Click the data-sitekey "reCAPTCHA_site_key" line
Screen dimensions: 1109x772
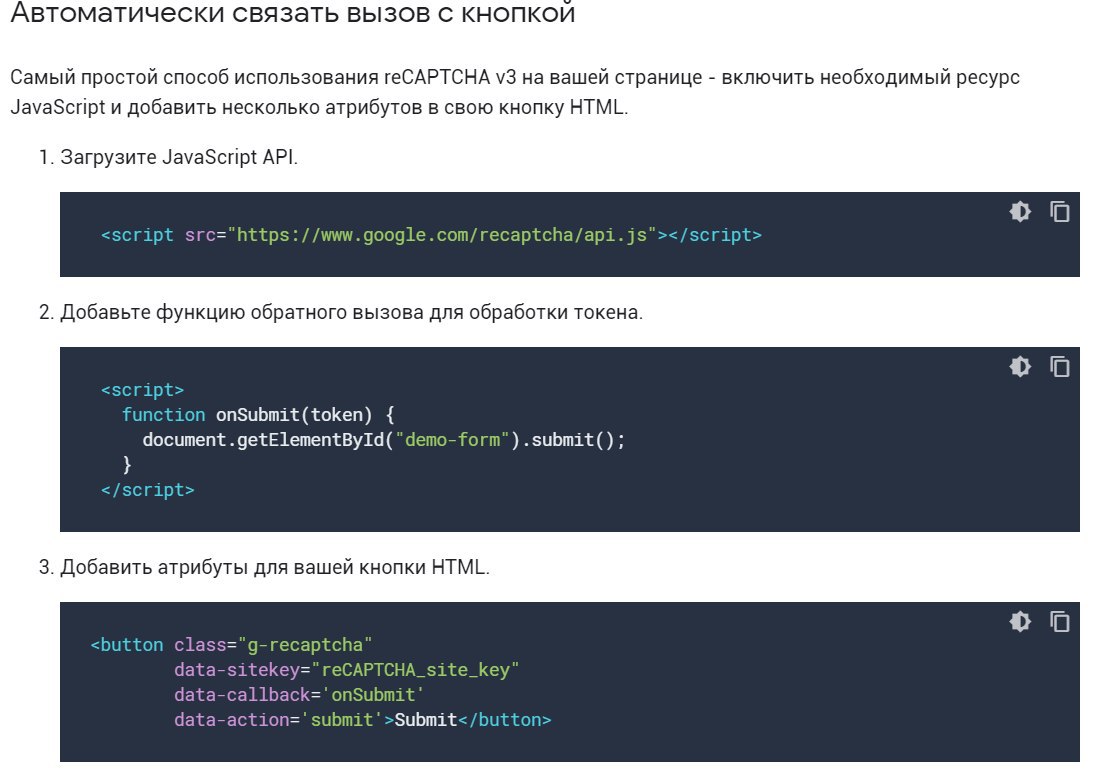(347, 669)
